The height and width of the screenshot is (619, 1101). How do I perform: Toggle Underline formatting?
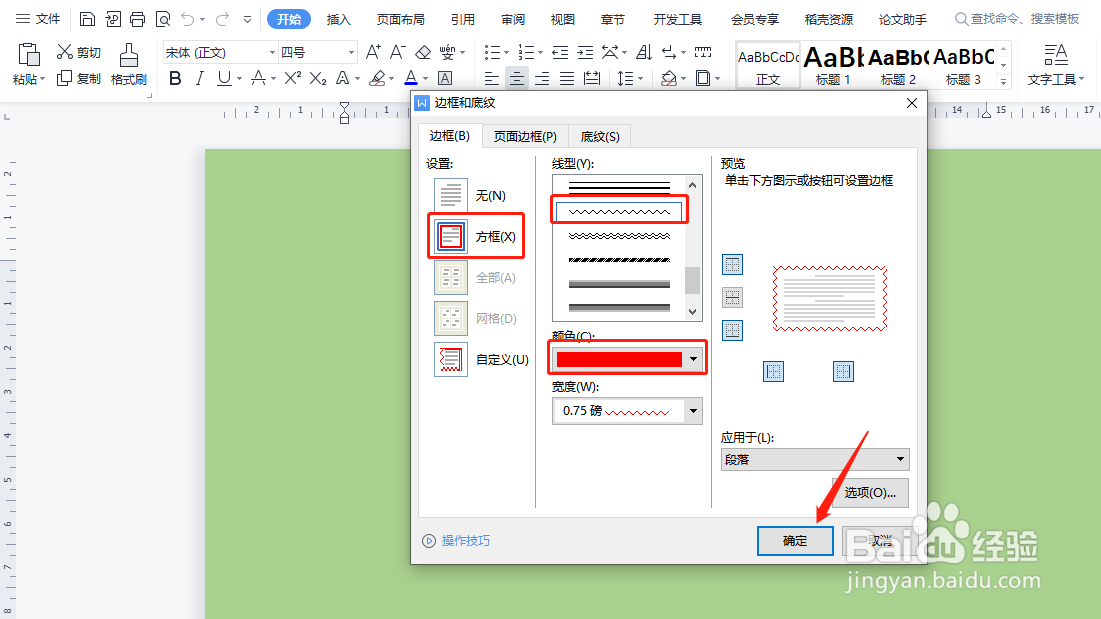[224, 79]
